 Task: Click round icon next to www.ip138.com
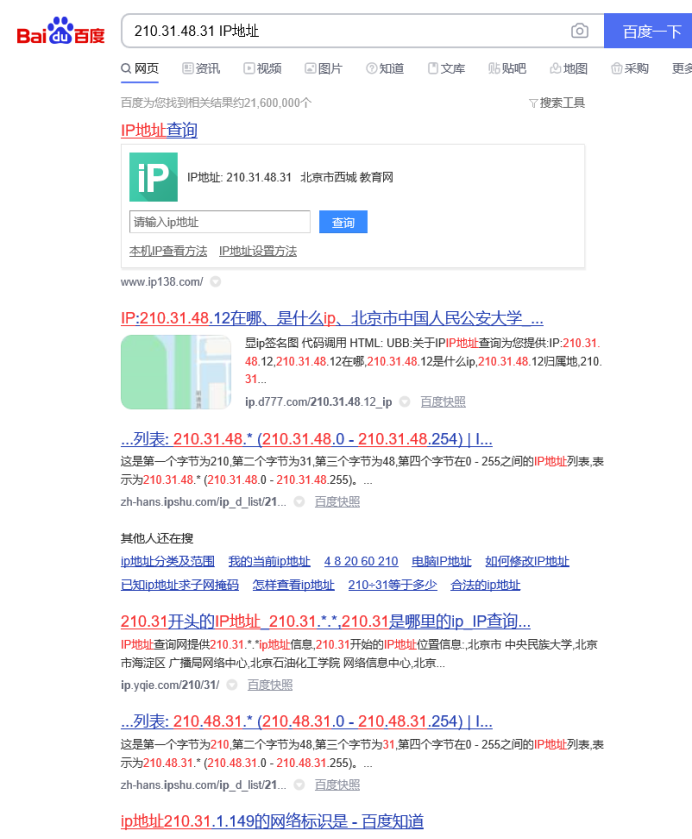(215, 281)
